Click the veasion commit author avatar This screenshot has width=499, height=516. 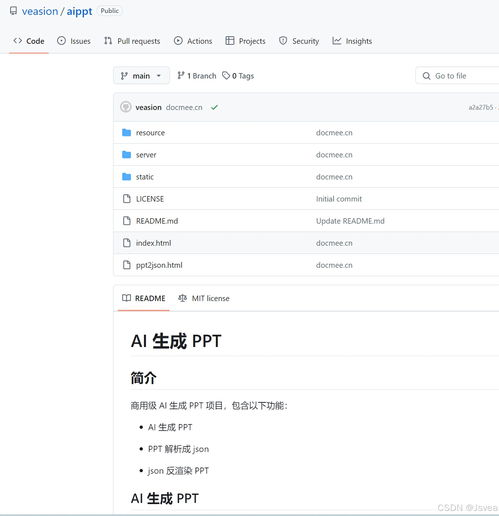point(126,107)
